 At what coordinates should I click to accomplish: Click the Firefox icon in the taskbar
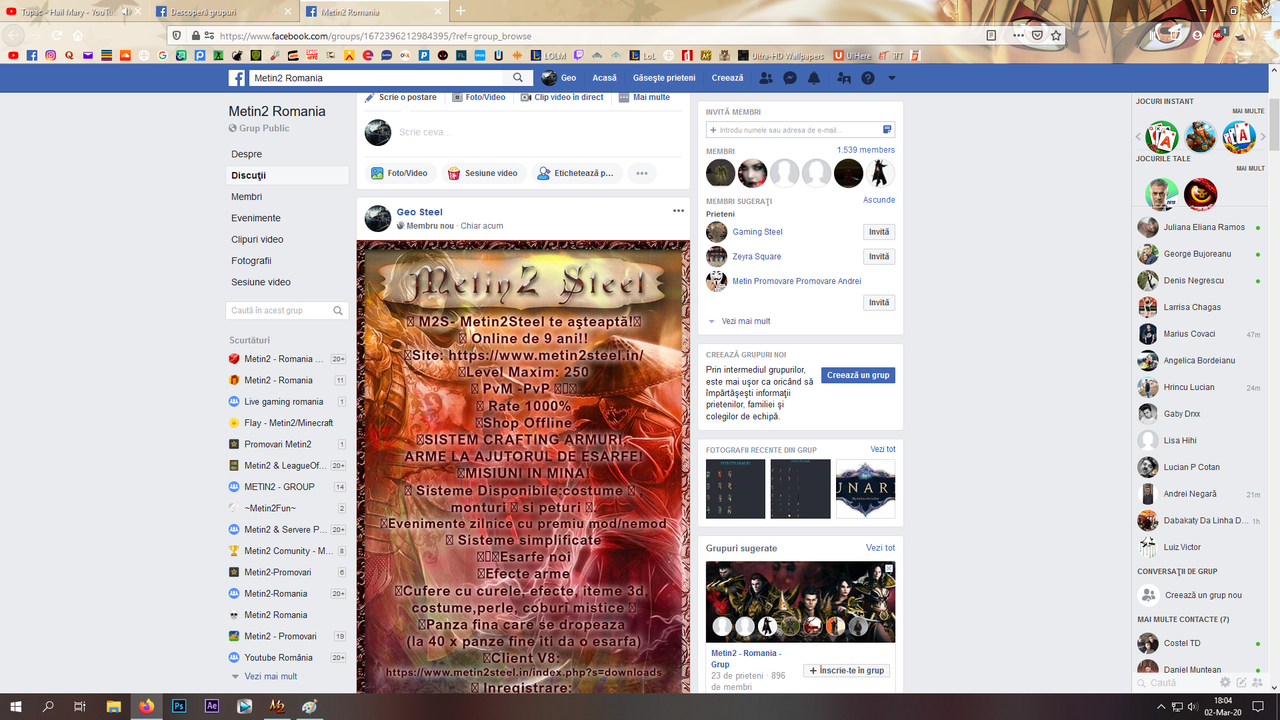[x=147, y=706]
